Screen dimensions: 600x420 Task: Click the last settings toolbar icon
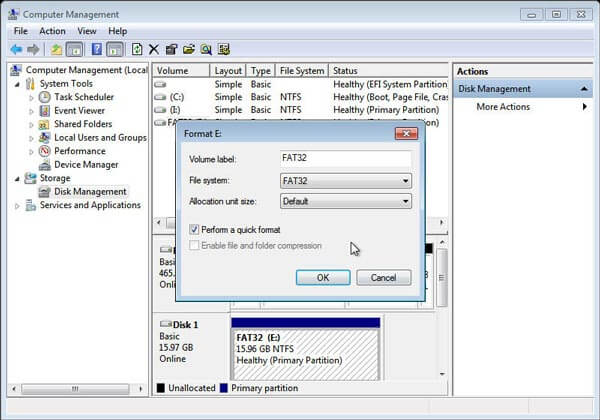pos(224,49)
